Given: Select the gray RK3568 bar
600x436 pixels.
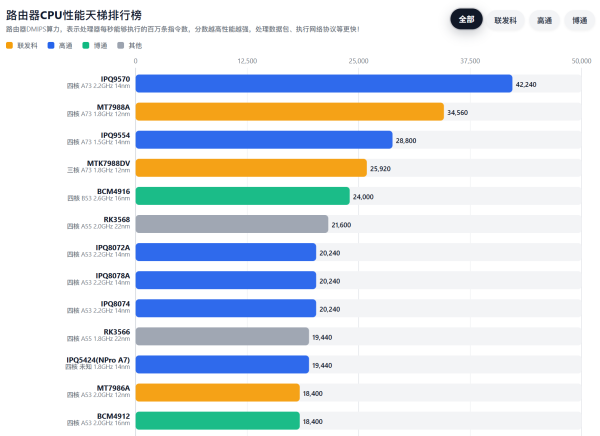Looking at the screenshot, I should 231,224.
